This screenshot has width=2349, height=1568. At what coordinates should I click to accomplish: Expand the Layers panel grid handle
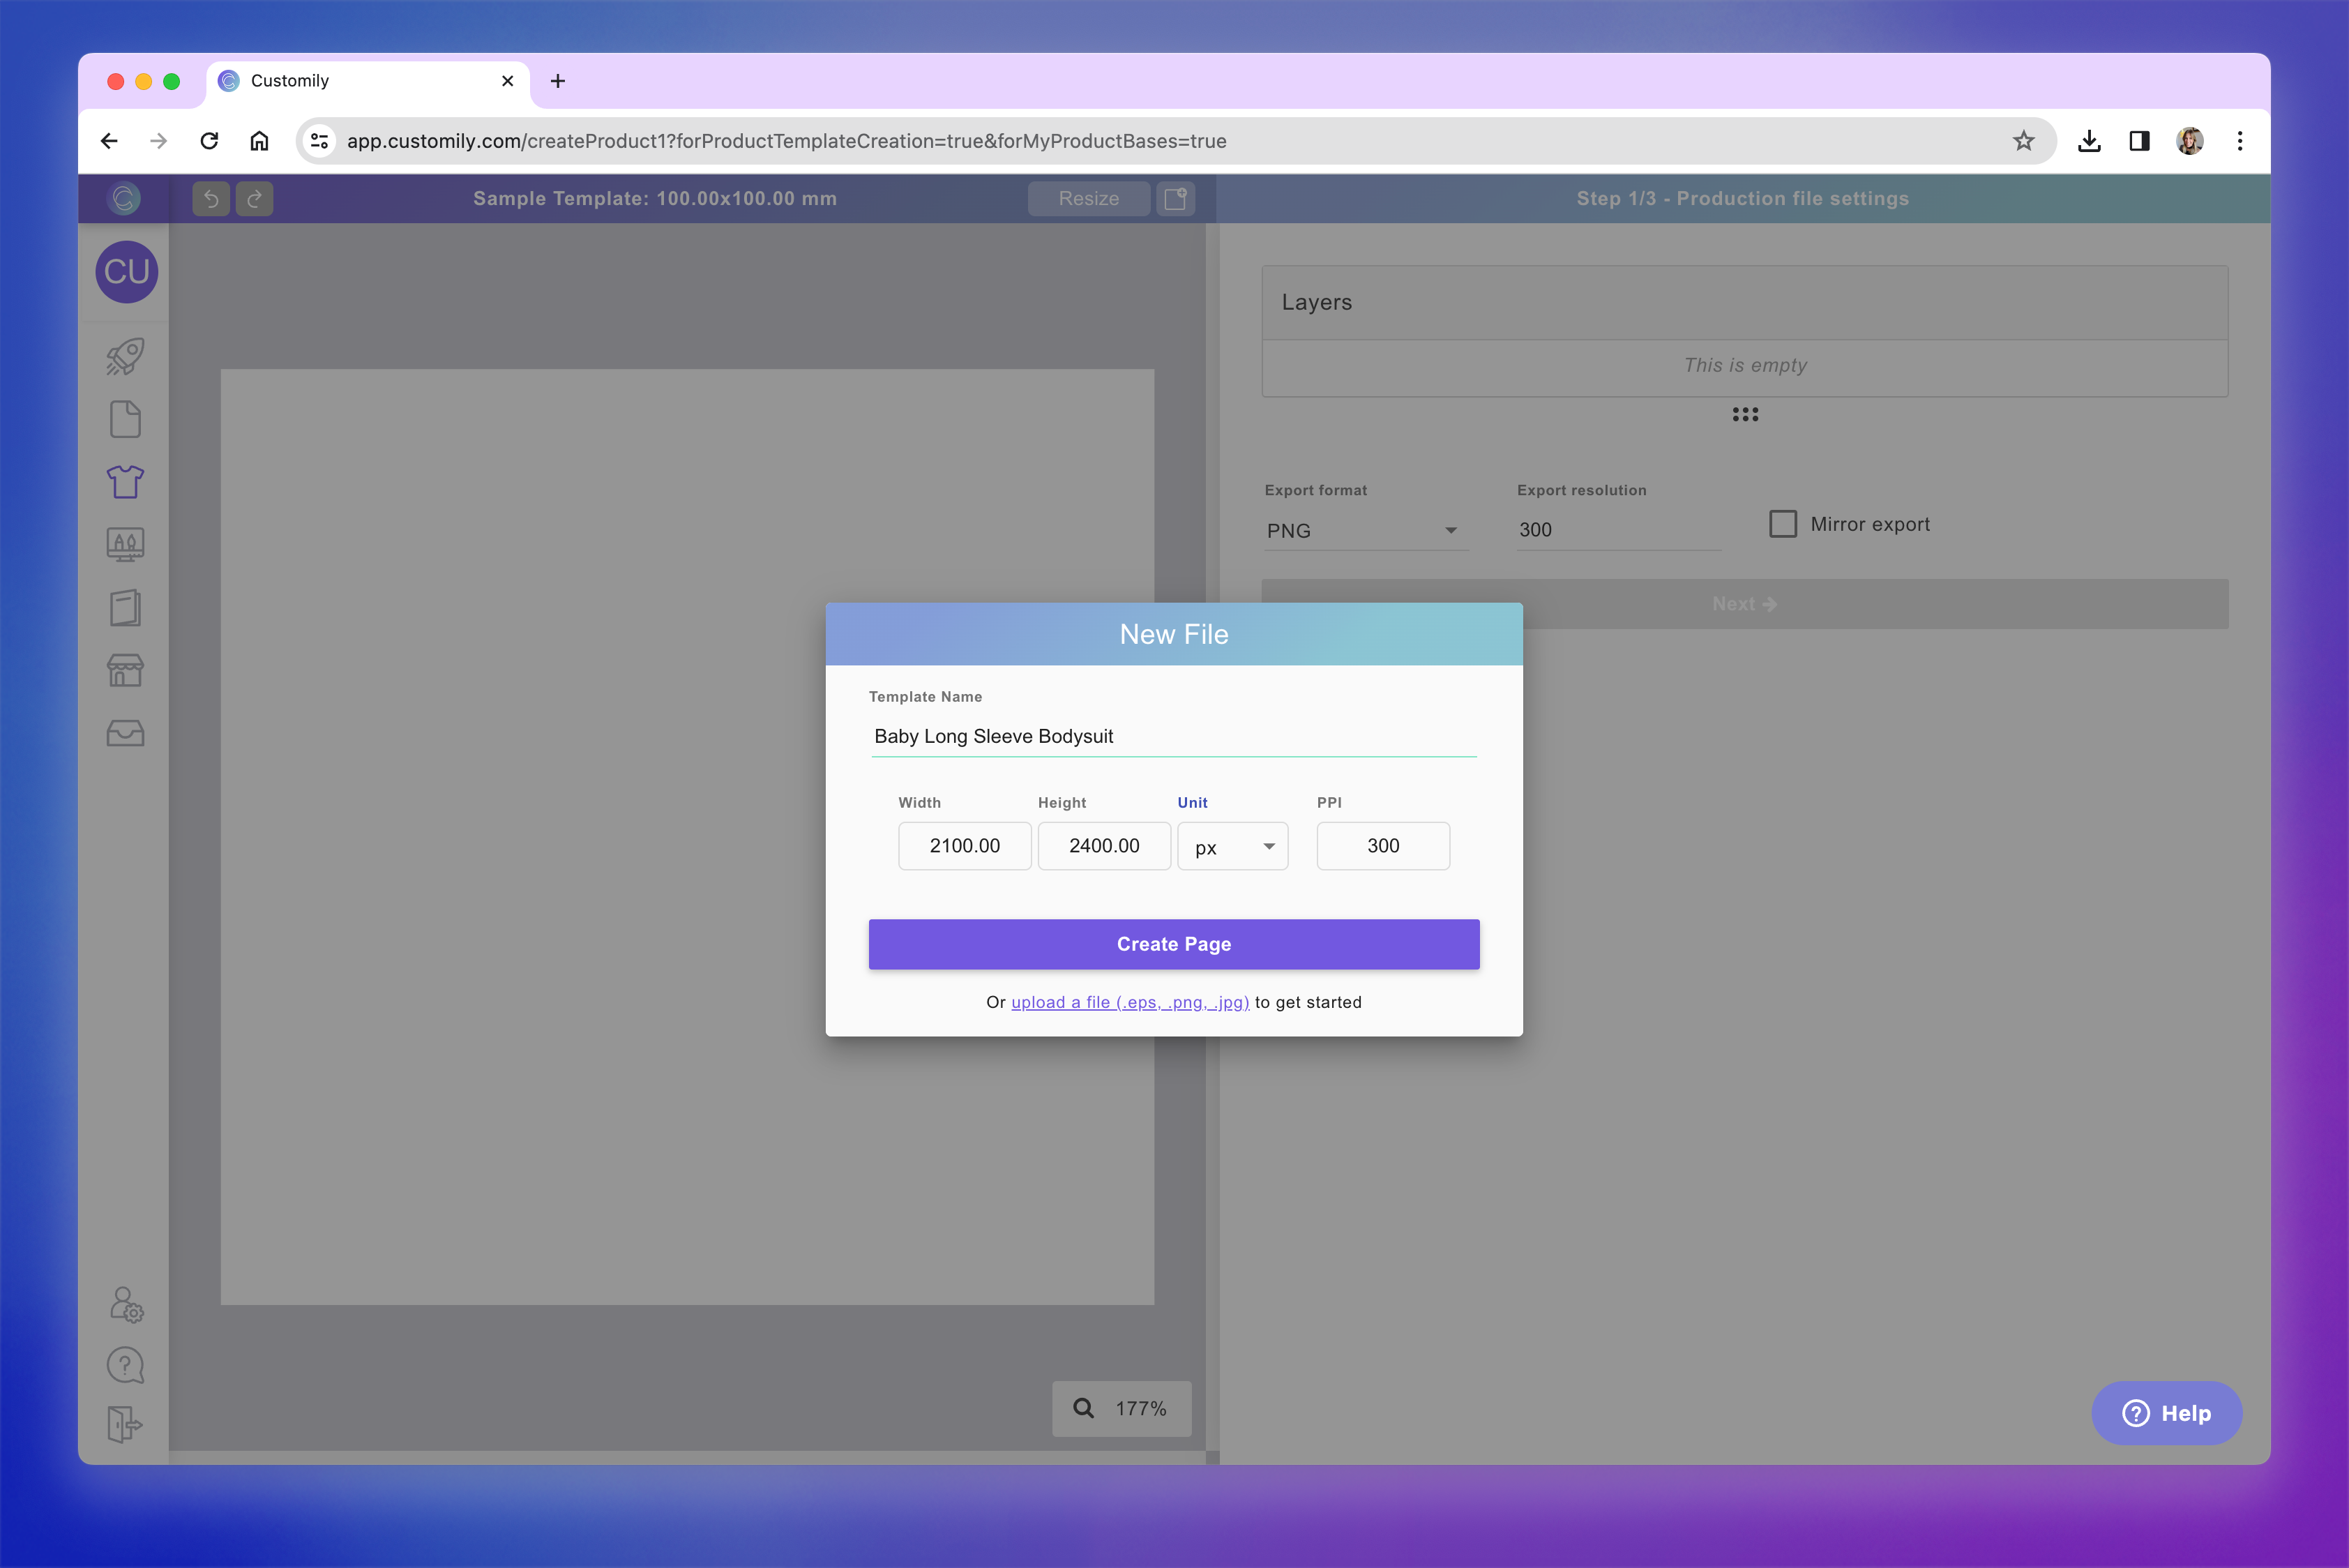(x=1745, y=414)
